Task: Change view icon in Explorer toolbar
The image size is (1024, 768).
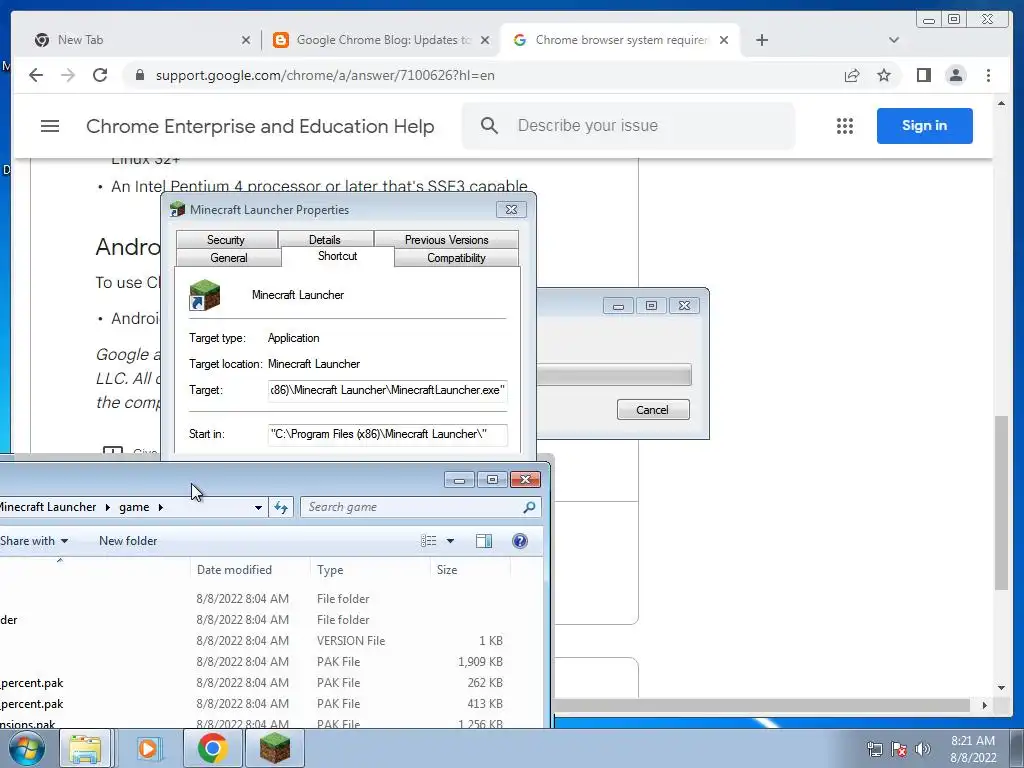Action: pyautogui.click(x=428, y=541)
